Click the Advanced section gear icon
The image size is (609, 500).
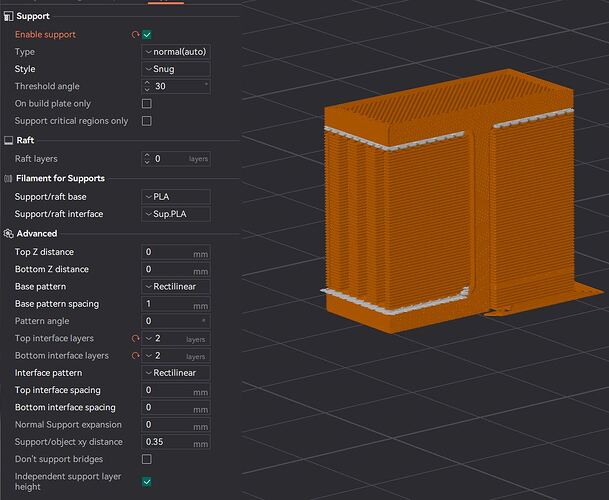(8, 233)
